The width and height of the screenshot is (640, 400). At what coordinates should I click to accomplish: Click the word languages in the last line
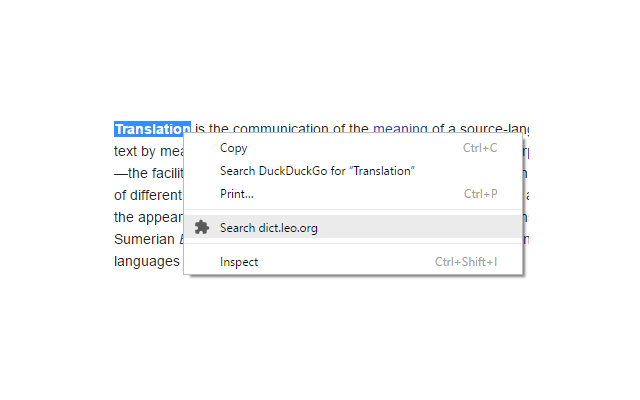(x=147, y=261)
